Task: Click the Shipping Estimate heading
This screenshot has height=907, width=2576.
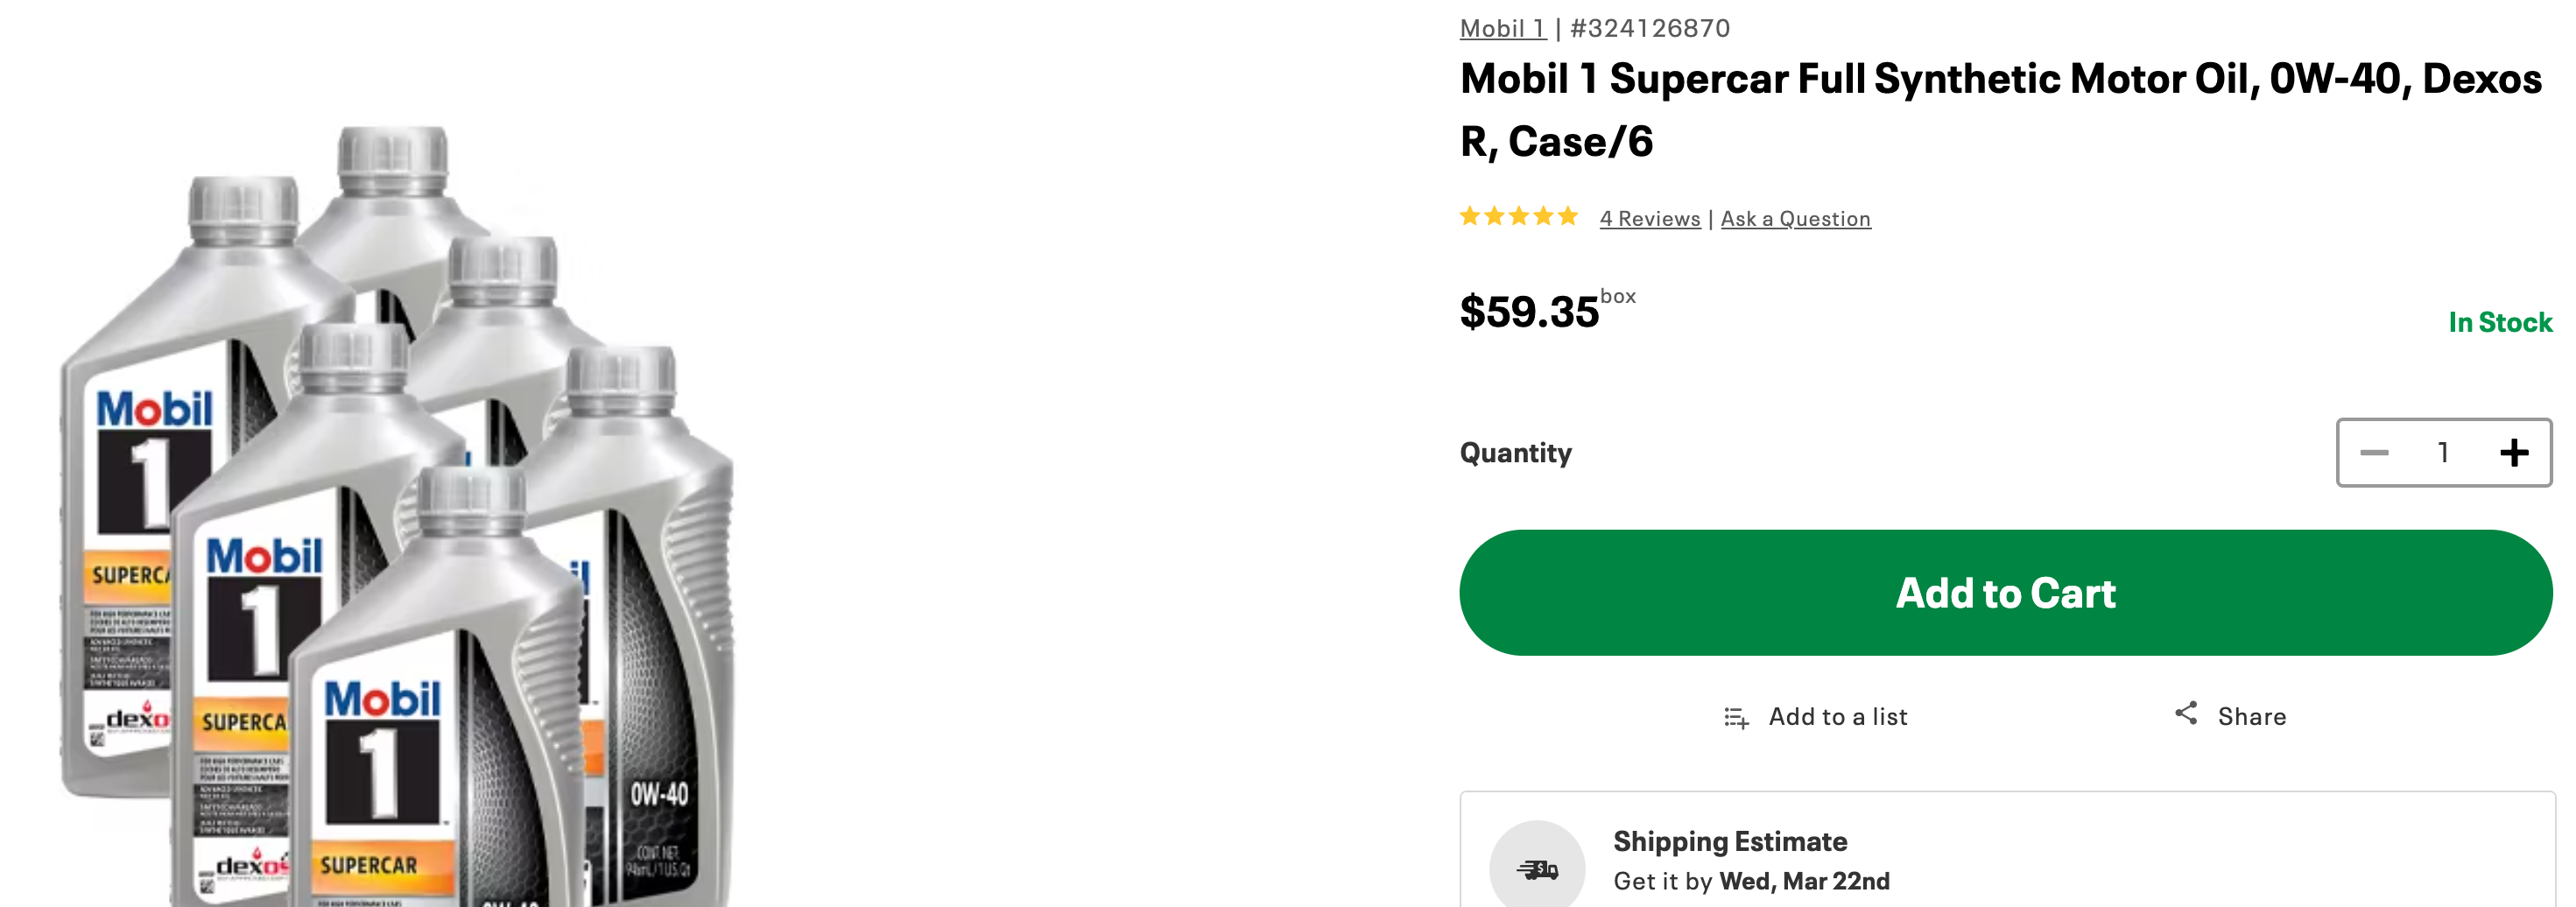Action: [1730, 842]
